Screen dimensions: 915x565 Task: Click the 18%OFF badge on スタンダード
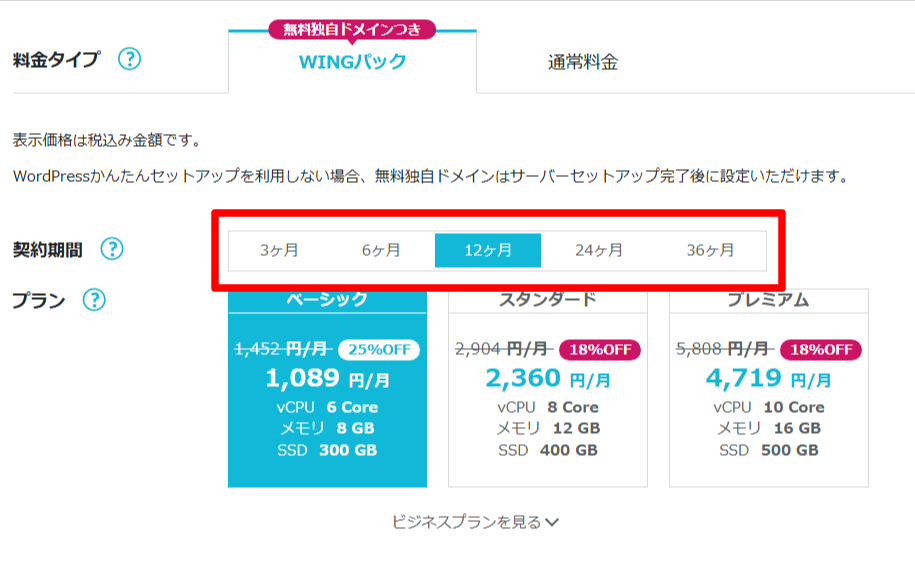600,350
